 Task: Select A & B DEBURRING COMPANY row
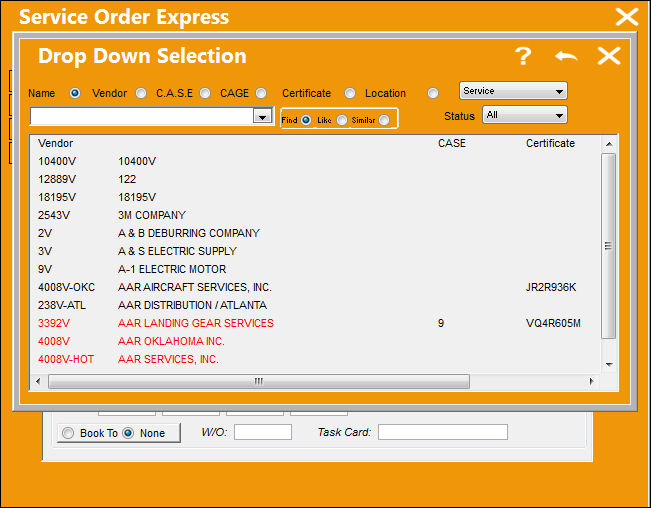[316, 233]
